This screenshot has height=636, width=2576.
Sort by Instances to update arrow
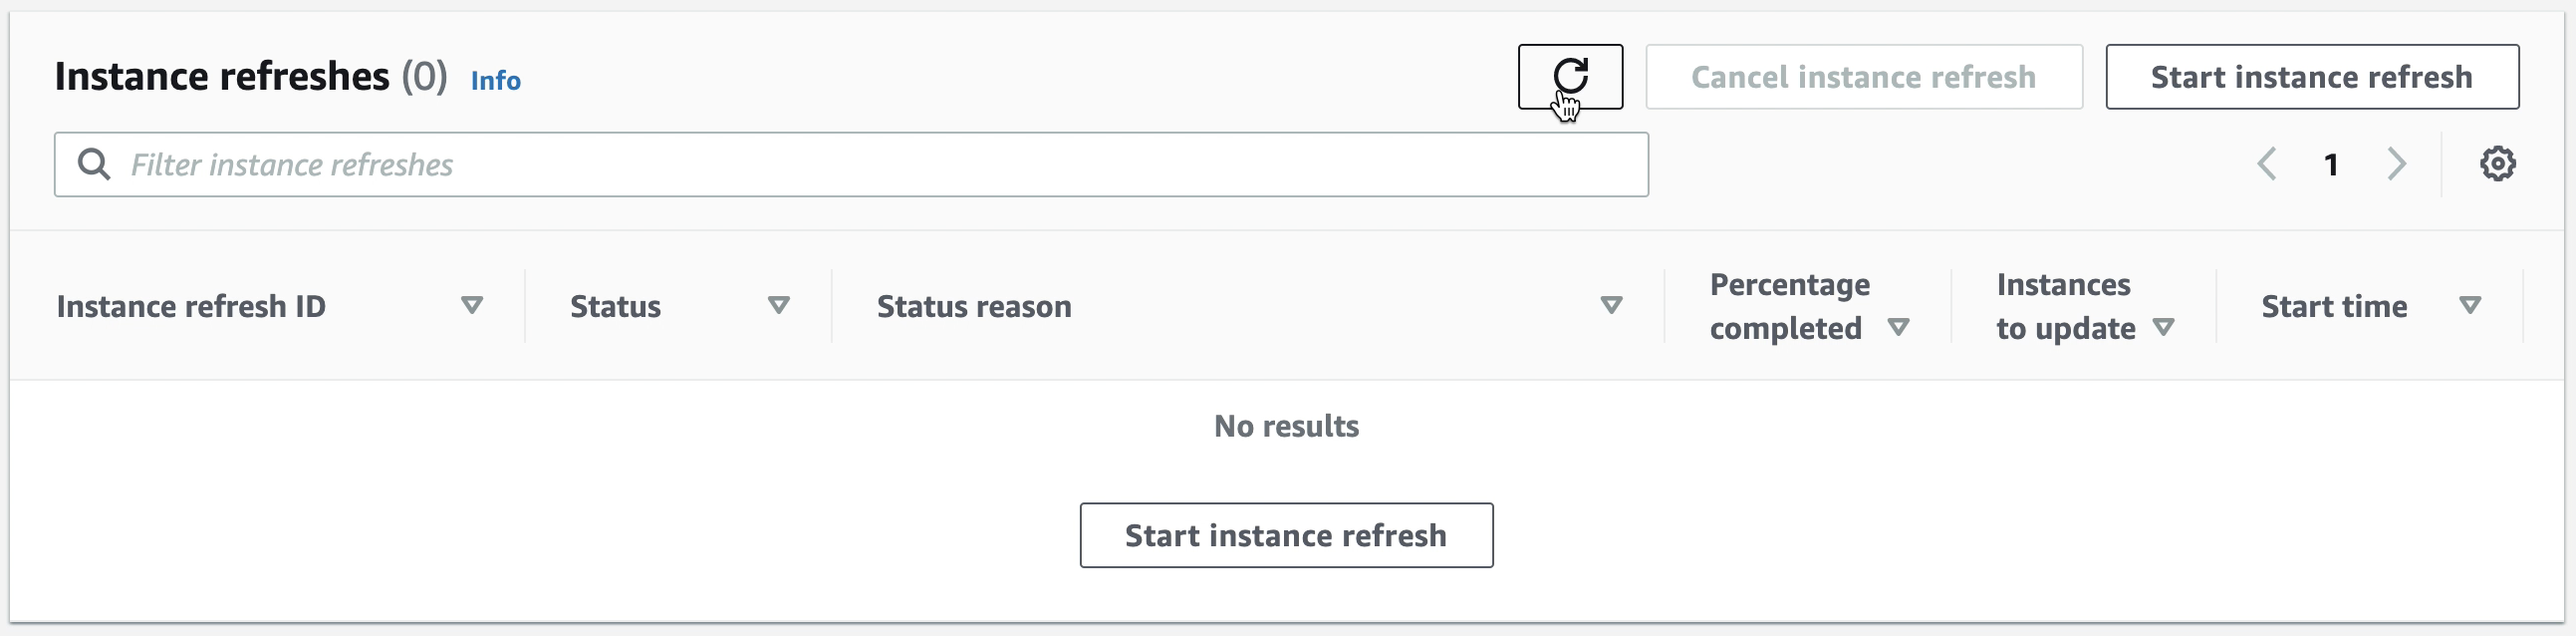click(2164, 327)
